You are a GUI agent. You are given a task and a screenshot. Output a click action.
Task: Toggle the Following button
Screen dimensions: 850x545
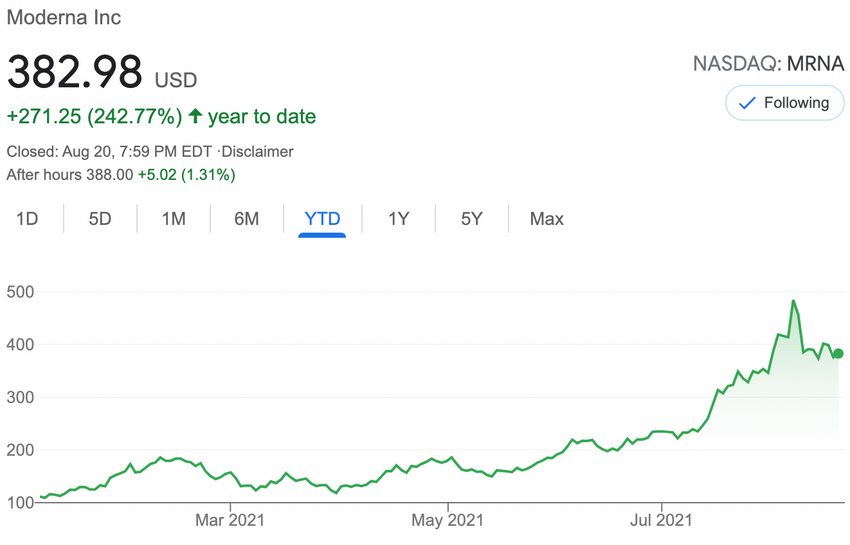click(x=783, y=103)
